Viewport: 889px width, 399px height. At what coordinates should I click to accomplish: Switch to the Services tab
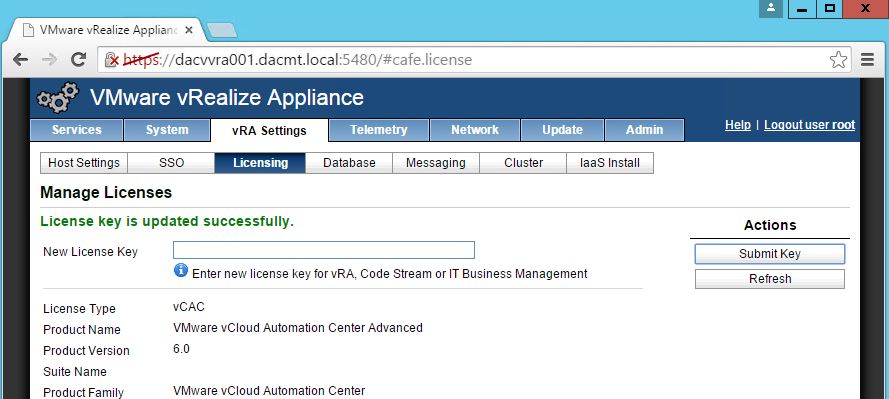77,130
